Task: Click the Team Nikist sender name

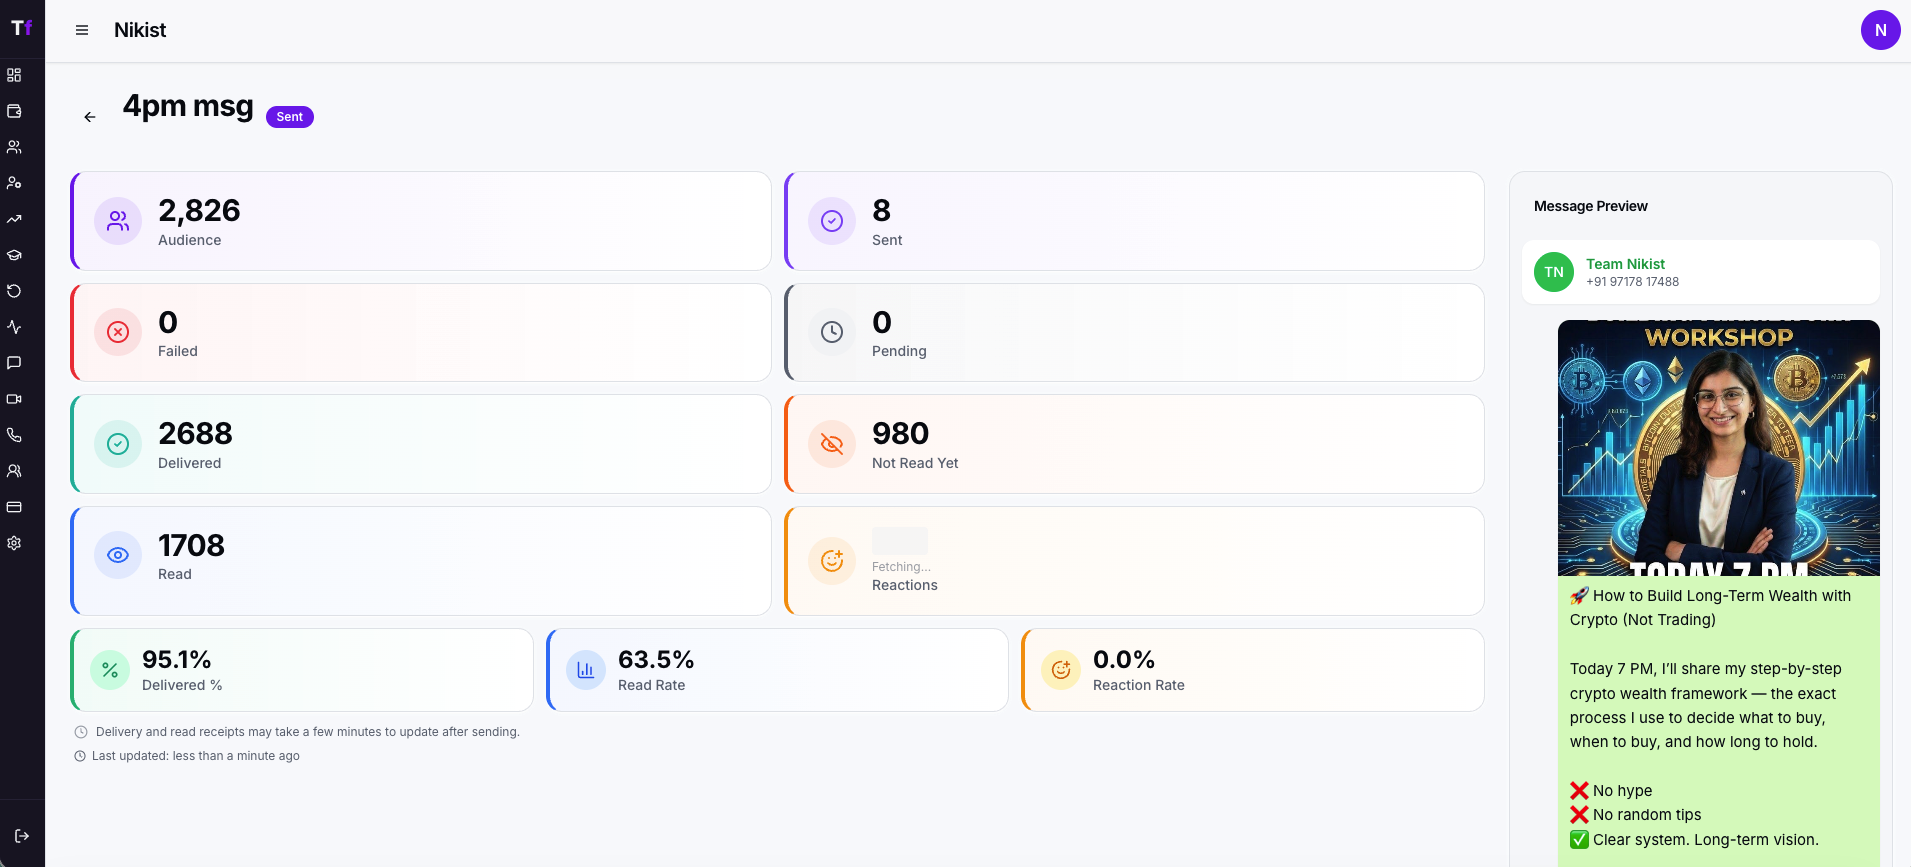Action: 1625,264
